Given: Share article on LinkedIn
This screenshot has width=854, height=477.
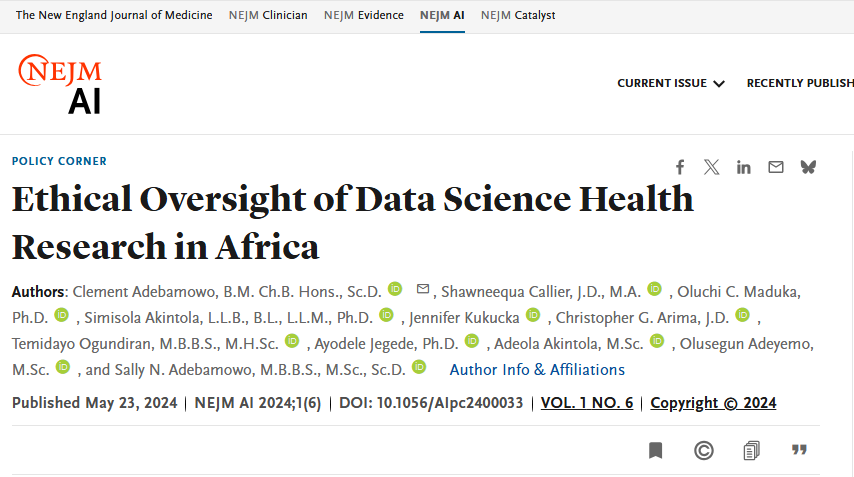Looking at the screenshot, I should (743, 167).
